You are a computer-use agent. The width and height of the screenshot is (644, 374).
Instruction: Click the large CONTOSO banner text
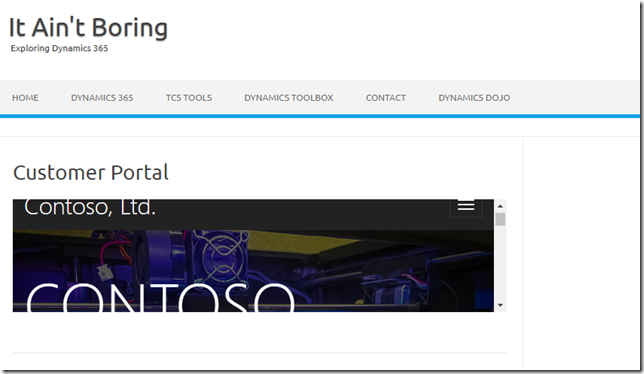tap(160, 297)
